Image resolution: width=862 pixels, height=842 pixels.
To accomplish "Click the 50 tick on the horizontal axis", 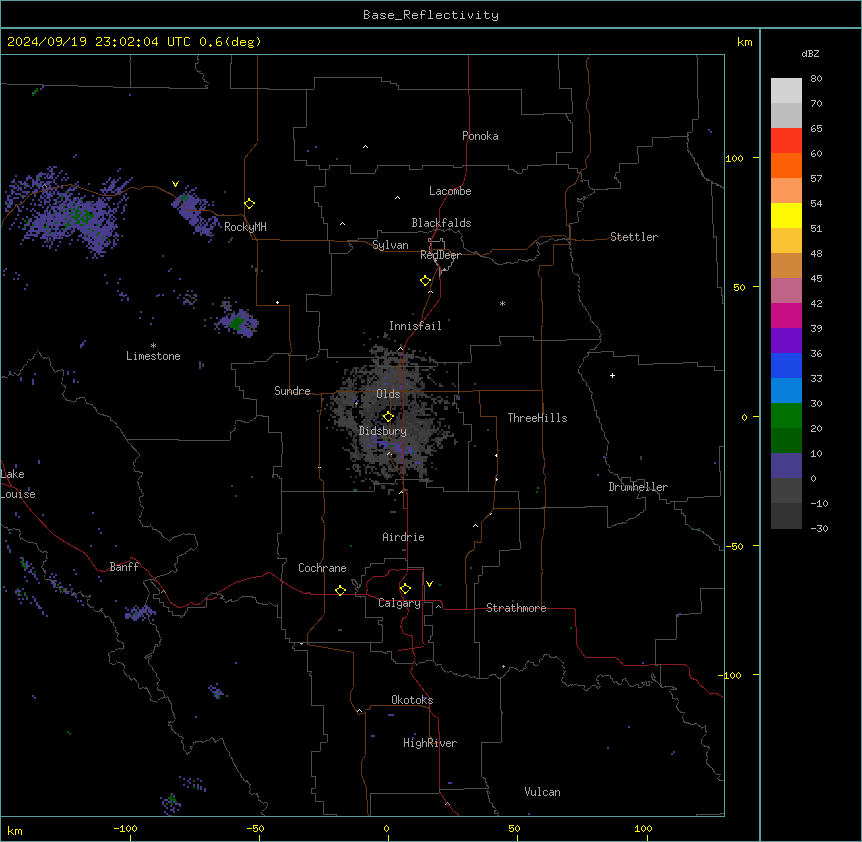I will coord(514,828).
